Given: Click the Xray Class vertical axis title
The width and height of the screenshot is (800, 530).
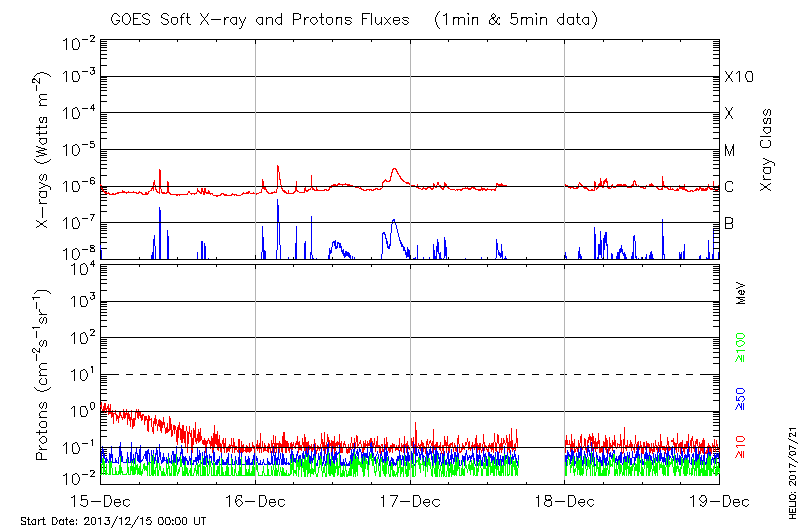Looking at the screenshot, I should (766, 150).
